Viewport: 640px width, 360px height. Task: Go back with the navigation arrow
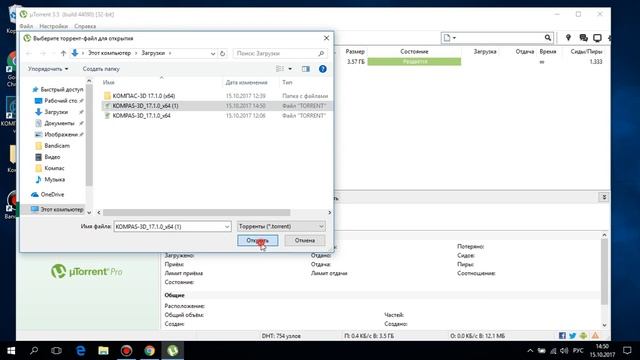click(29, 53)
